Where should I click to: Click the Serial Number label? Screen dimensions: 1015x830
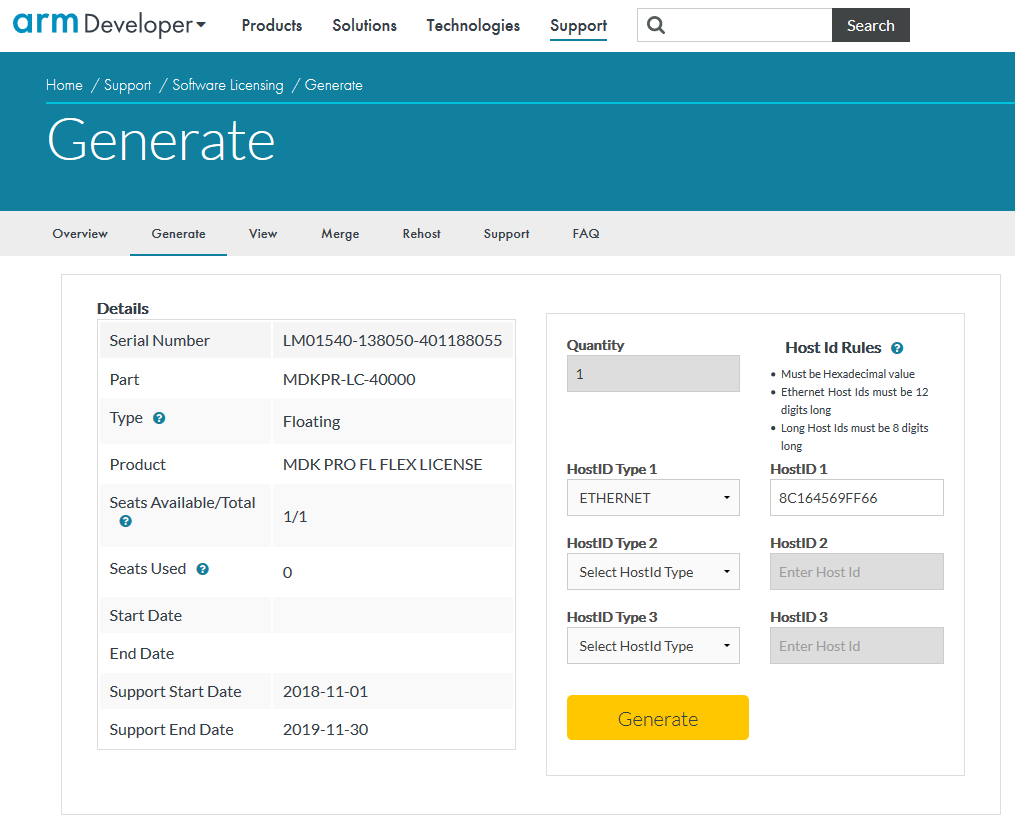159,341
